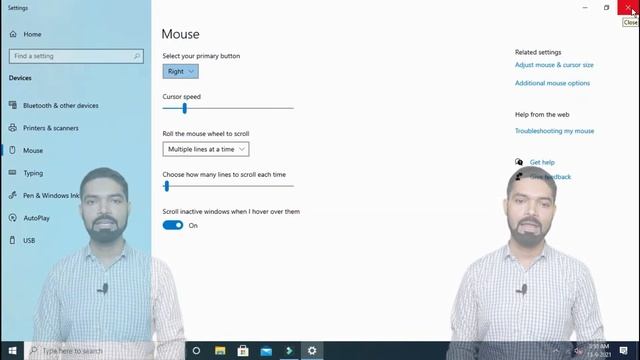Viewport: 640px width, 360px height.
Task: Open Adjust mouse & cursor size link
Action: tap(554, 65)
